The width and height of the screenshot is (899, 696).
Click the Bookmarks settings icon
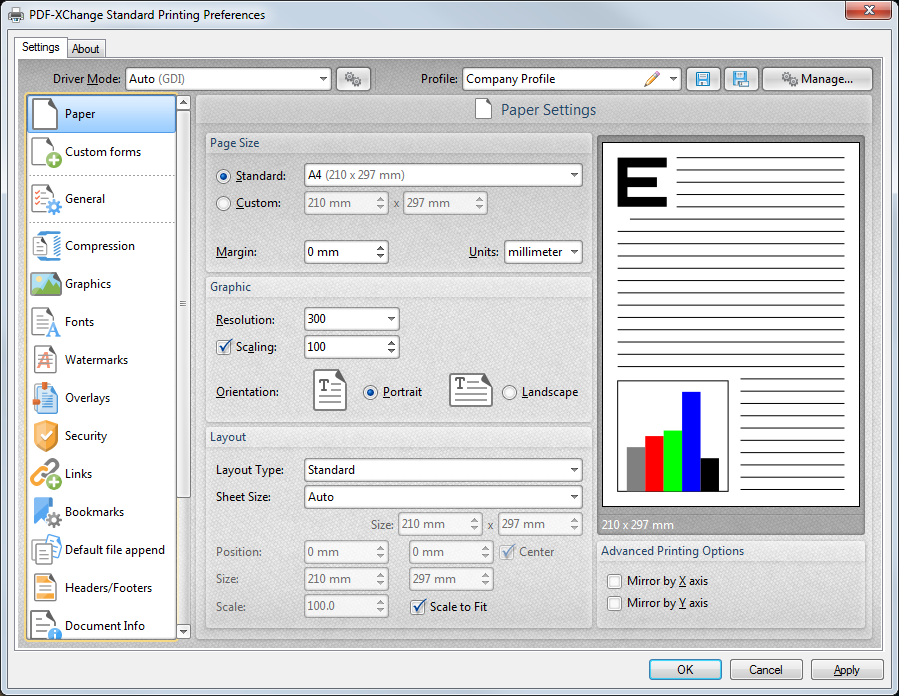click(x=44, y=512)
